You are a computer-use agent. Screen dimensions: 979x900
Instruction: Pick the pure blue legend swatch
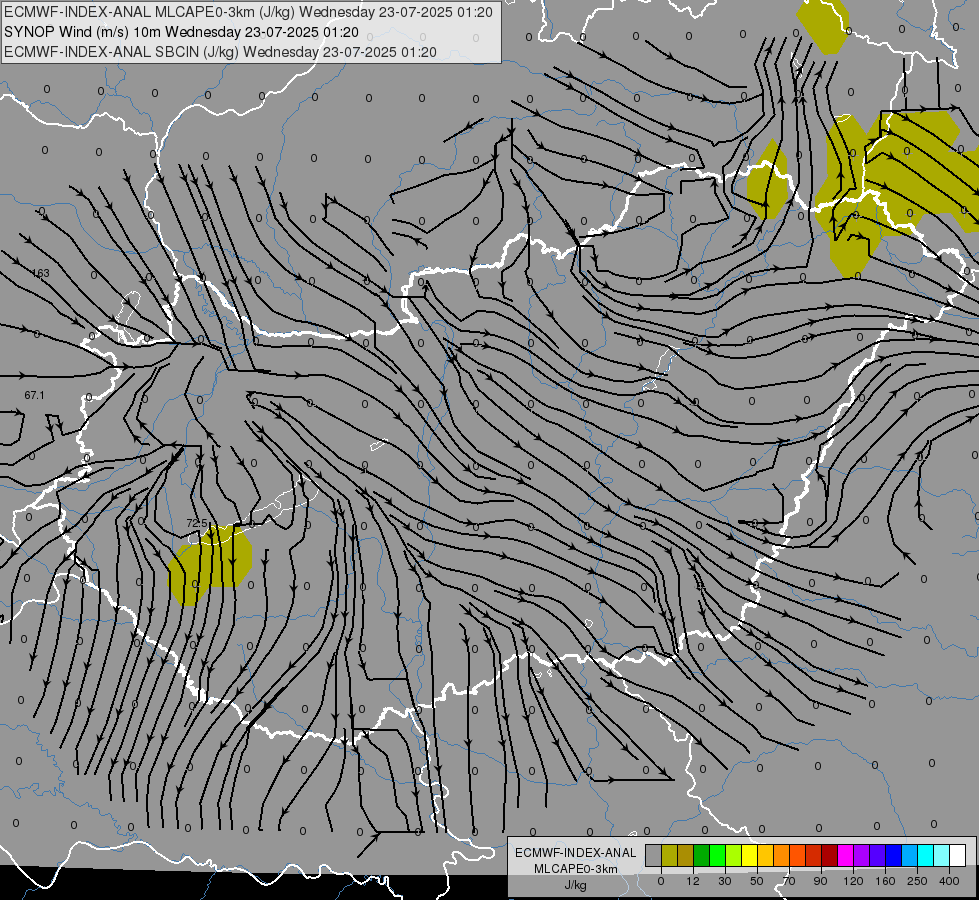(x=893, y=855)
